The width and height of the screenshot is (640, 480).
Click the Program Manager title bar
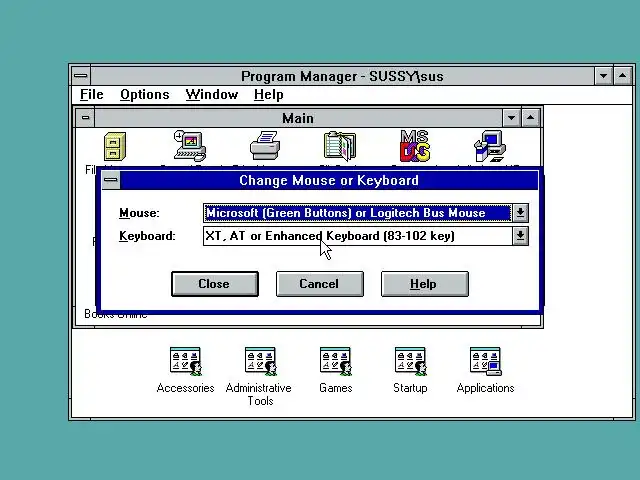(x=342, y=76)
